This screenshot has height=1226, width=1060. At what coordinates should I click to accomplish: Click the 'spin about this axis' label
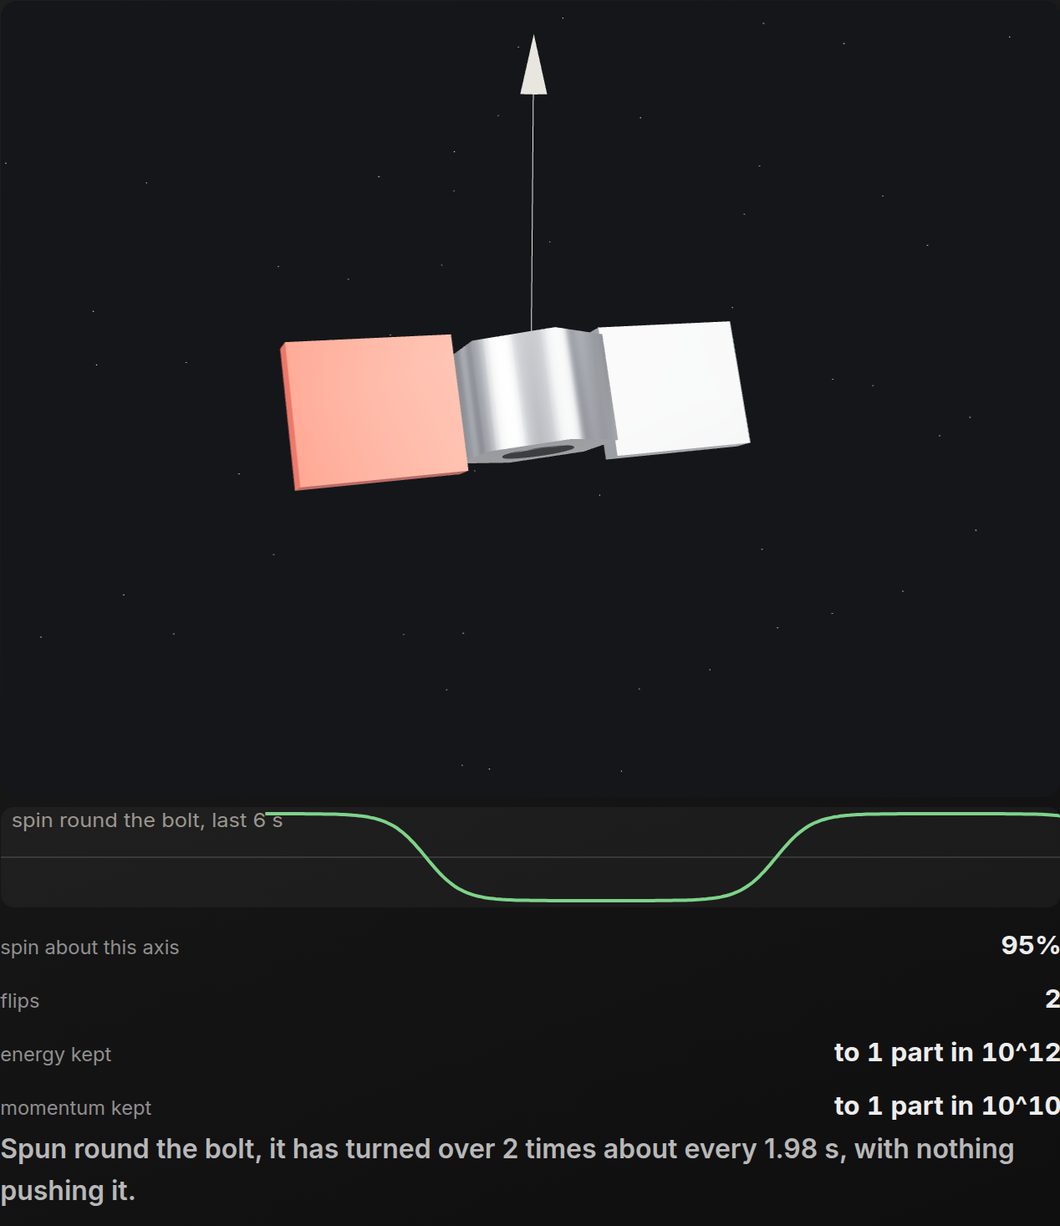click(x=90, y=947)
